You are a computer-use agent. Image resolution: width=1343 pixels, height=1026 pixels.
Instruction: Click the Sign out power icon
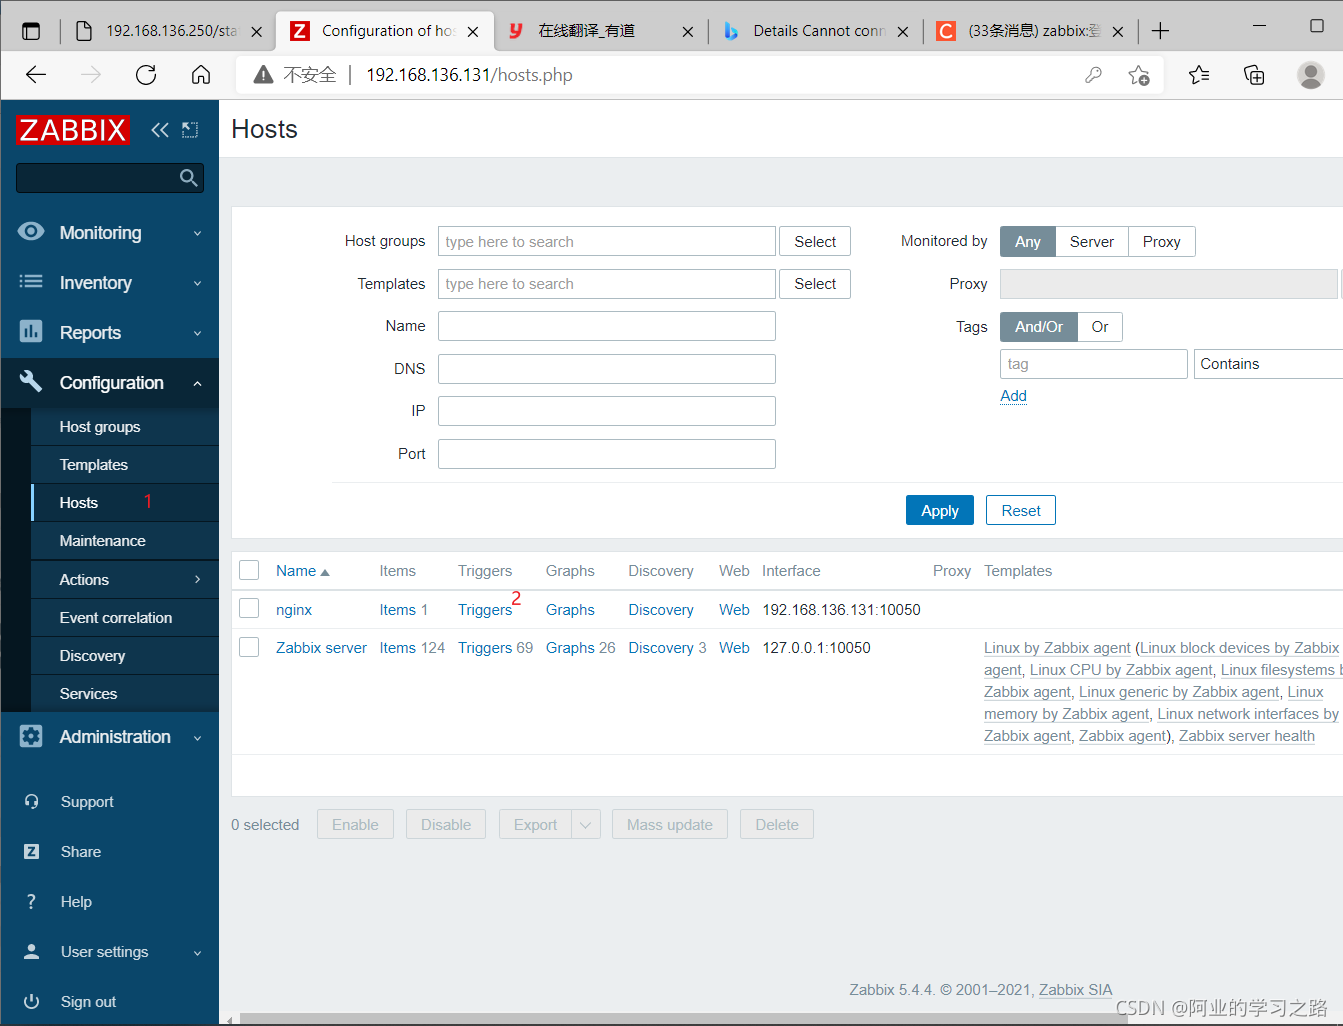31,1001
